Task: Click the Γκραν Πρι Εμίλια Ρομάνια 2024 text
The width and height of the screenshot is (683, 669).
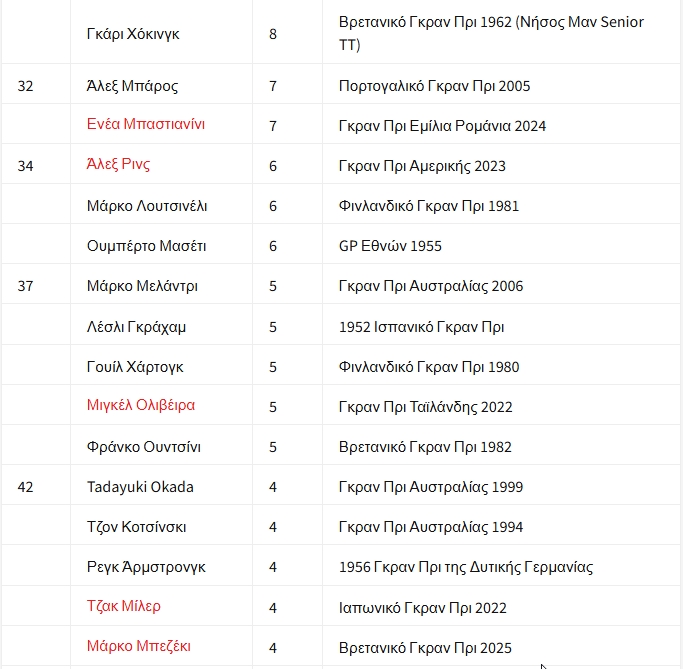Action: pos(442,126)
